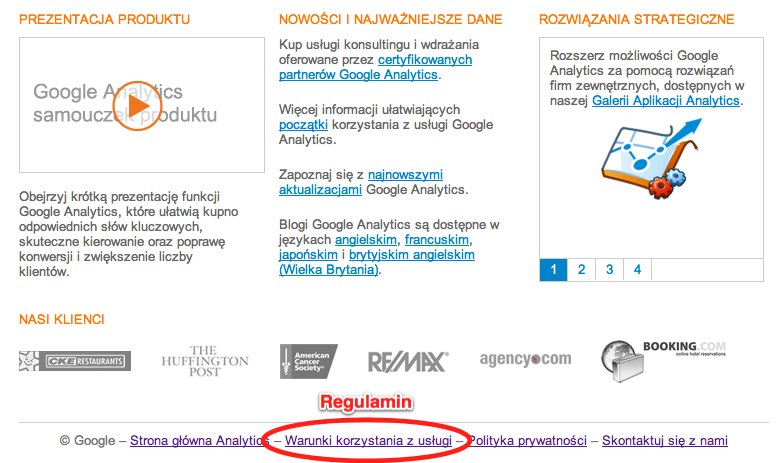Click the PREZENTACJA PRODUKTU heading
The image size is (782, 463).
click(x=104, y=19)
